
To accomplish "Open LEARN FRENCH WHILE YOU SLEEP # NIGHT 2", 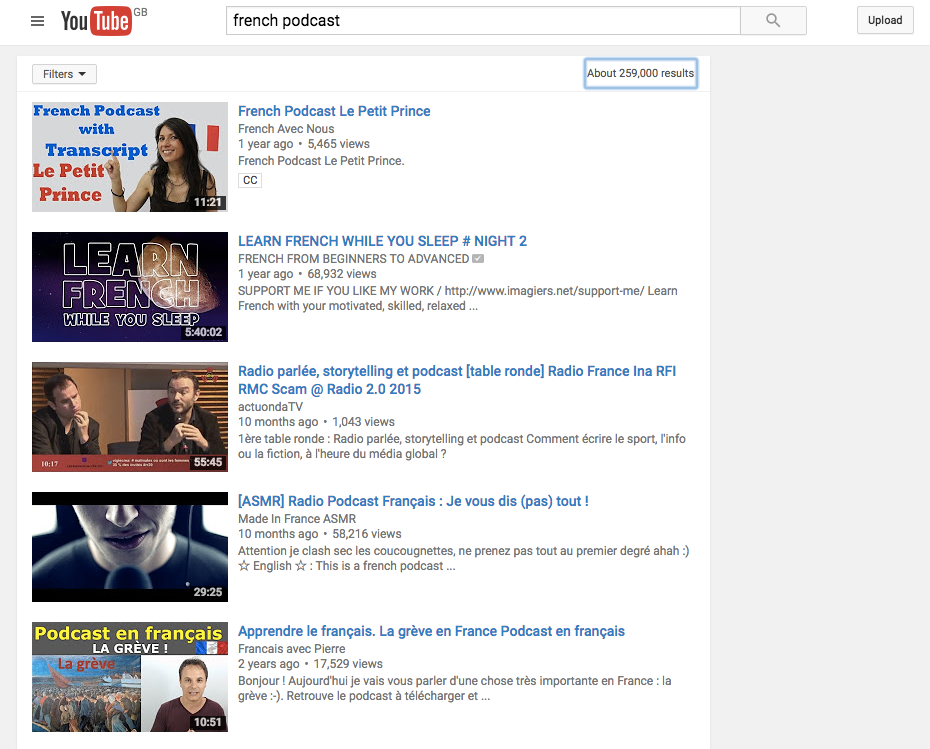I will tap(383, 241).
